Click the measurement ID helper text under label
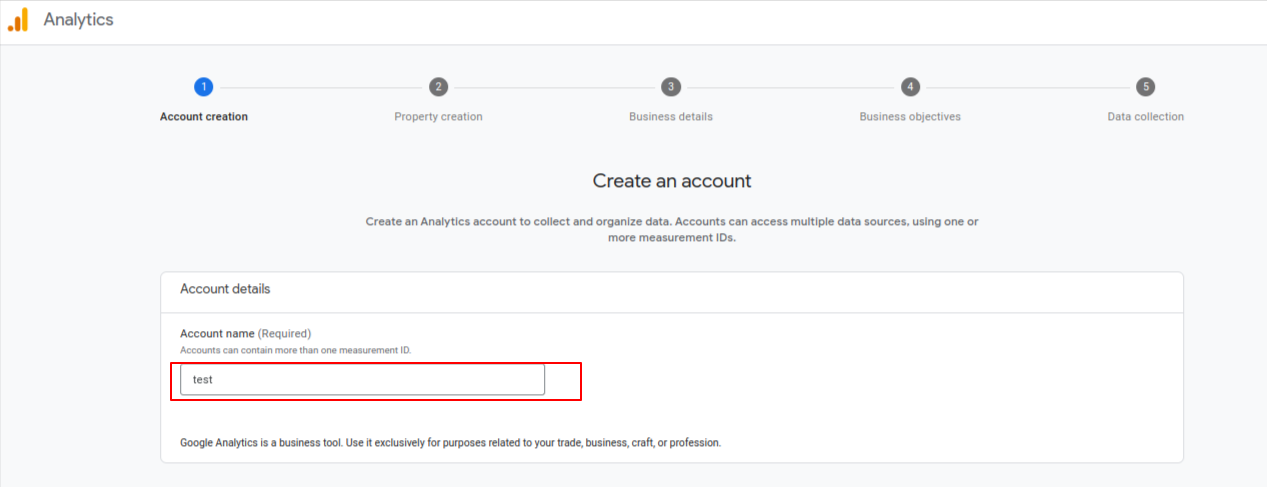Screen dimensions: 1267x487 click(295, 350)
